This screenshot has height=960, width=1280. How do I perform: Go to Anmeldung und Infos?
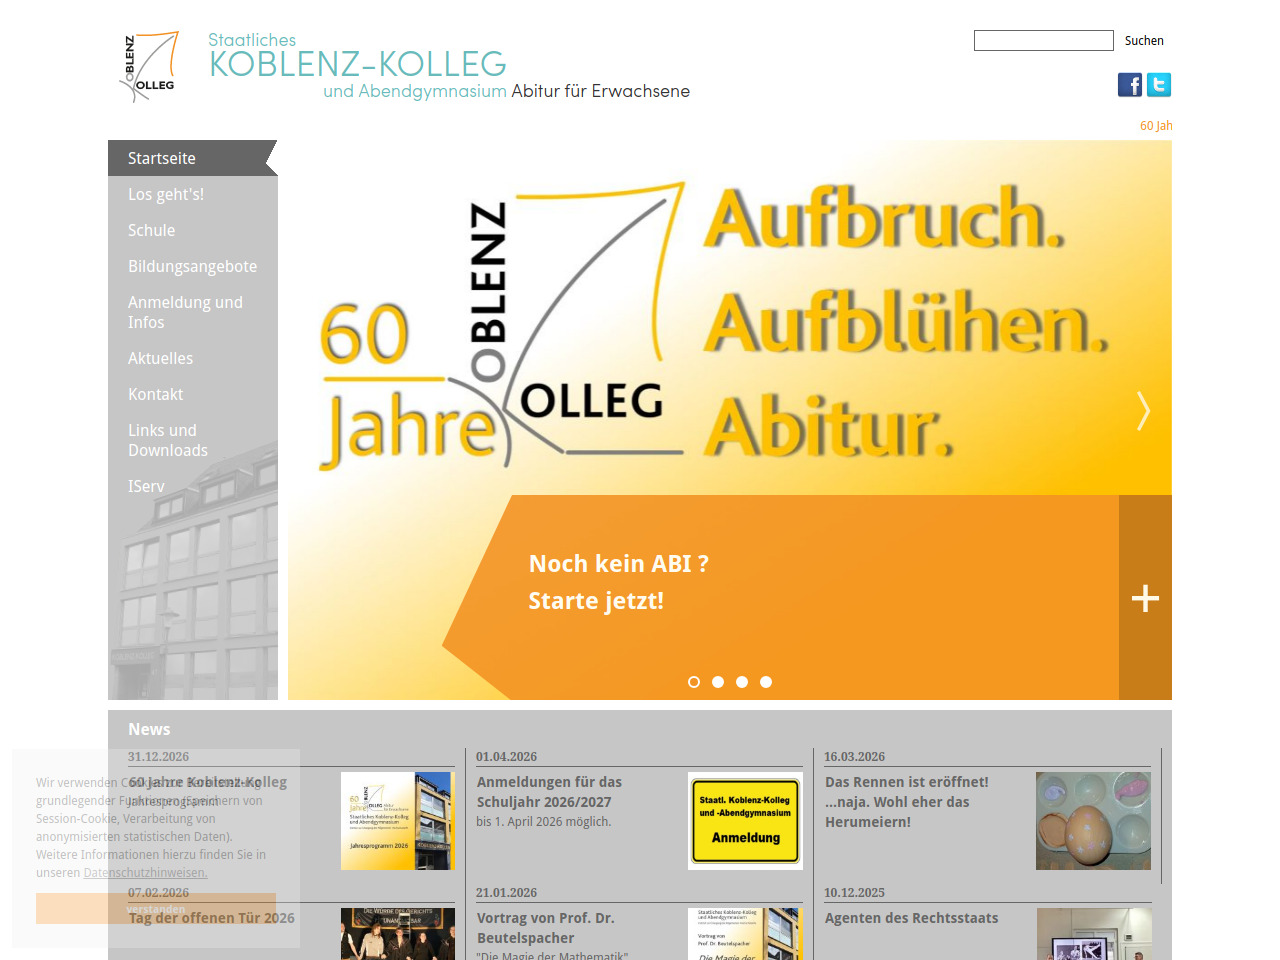(185, 312)
